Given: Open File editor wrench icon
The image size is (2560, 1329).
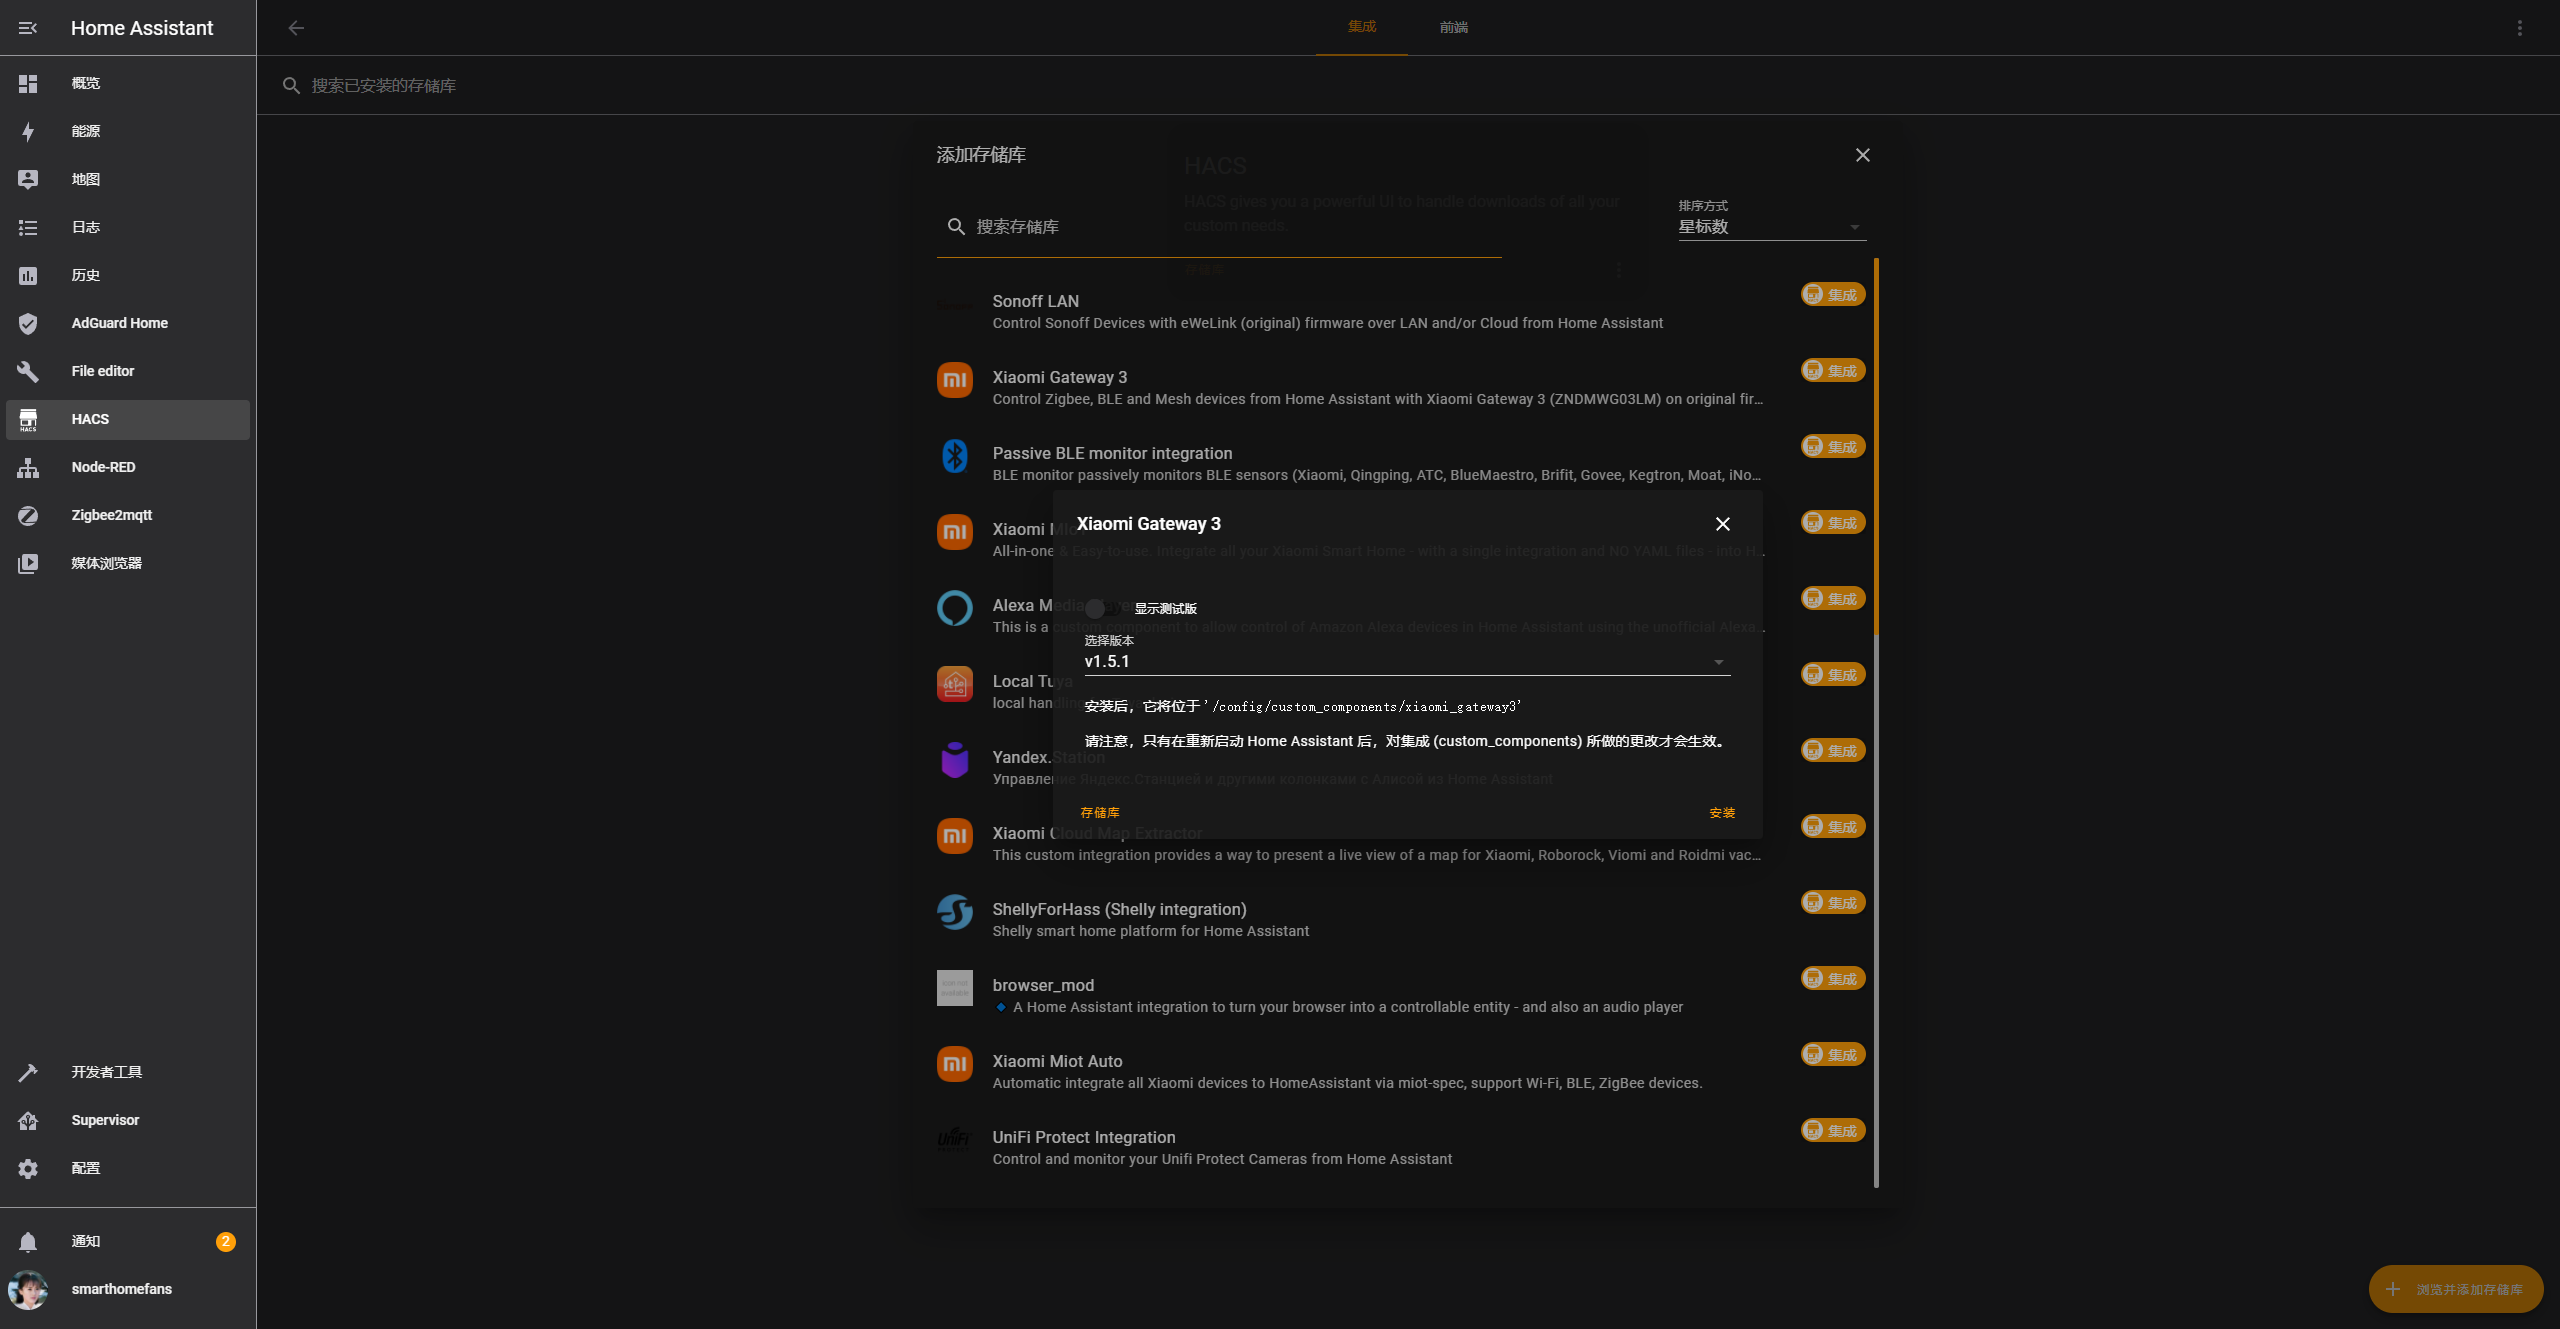Looking at the screenshot, I should coord(28,371).
